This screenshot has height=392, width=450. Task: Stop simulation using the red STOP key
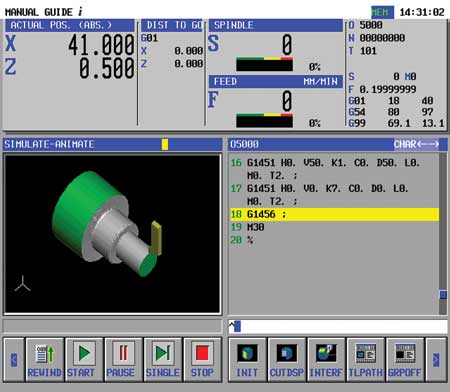pos(202,359)
